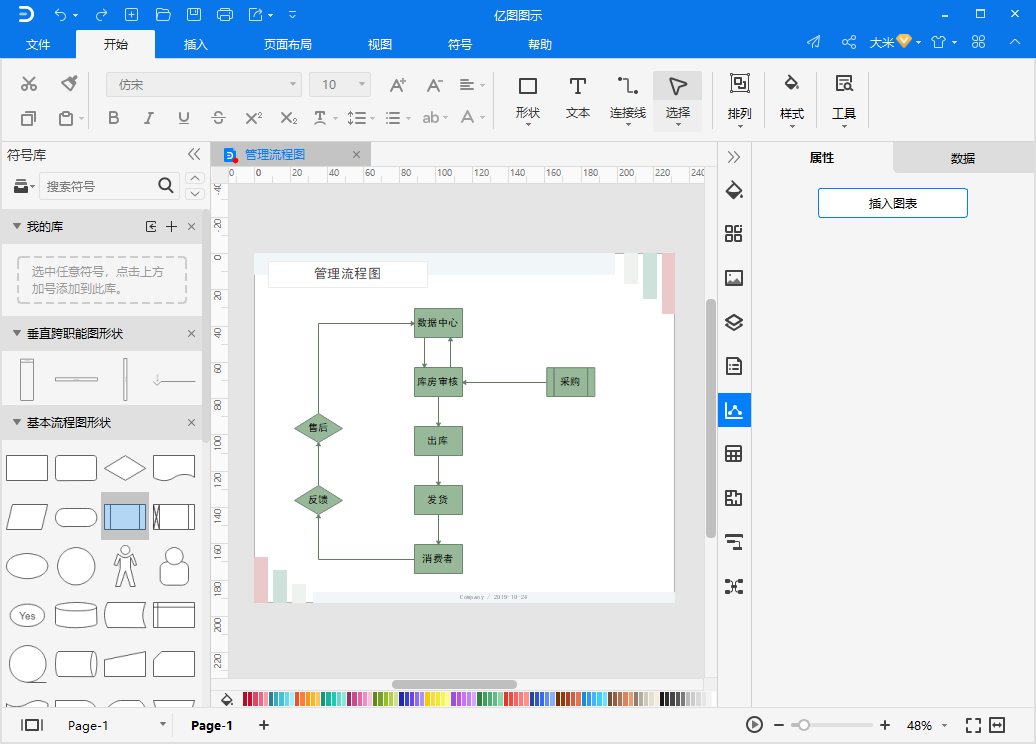The width and height of the screenshot is (1036, 744).
Task: Open the Gantt/outline panel icon
Action: point(734,542)
